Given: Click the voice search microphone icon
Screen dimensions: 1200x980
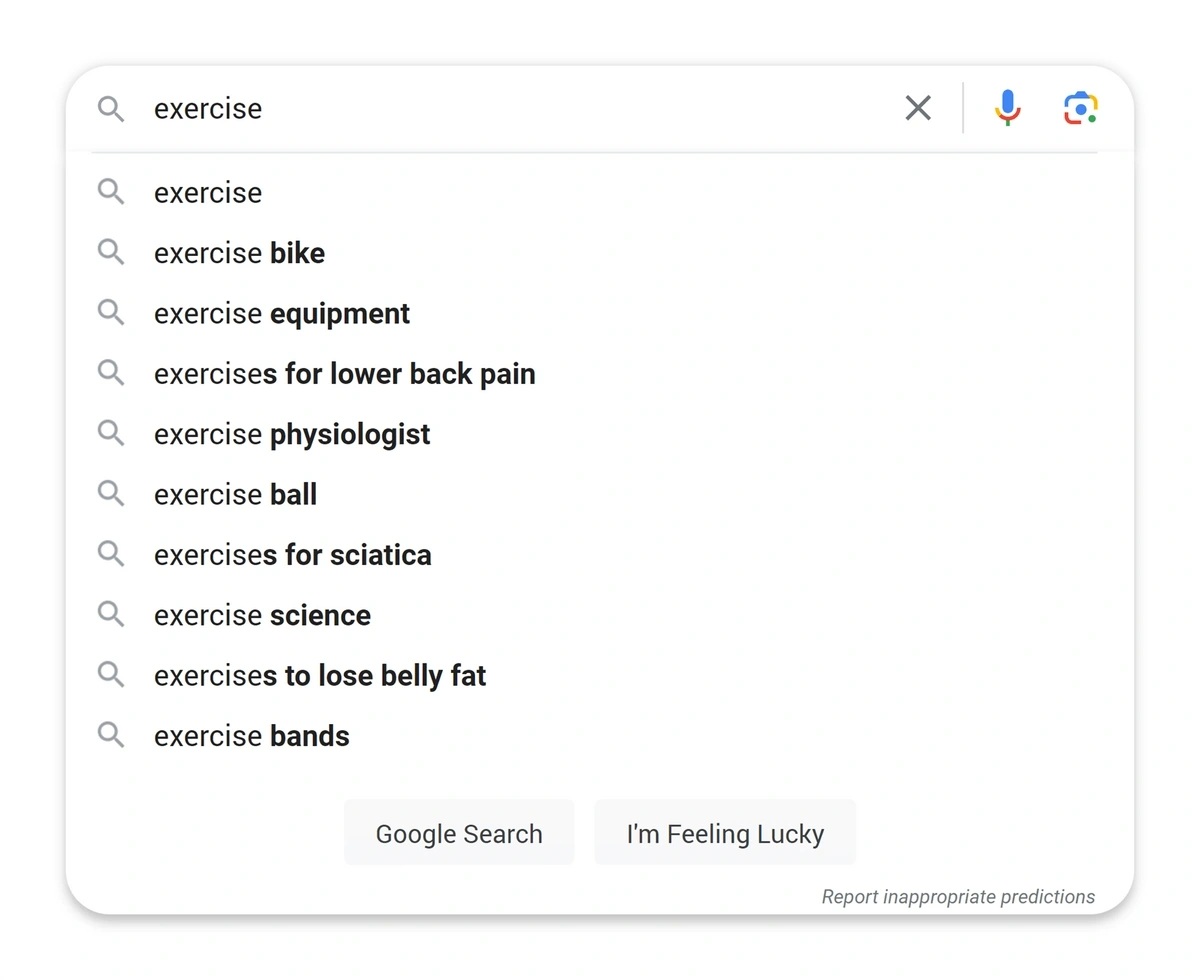Looking at the screenshot, I should click(x=1007, y=108).
